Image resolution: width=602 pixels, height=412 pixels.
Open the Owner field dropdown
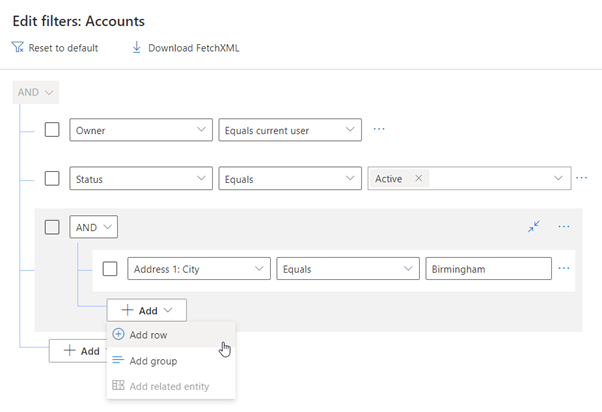pos(139,129)
